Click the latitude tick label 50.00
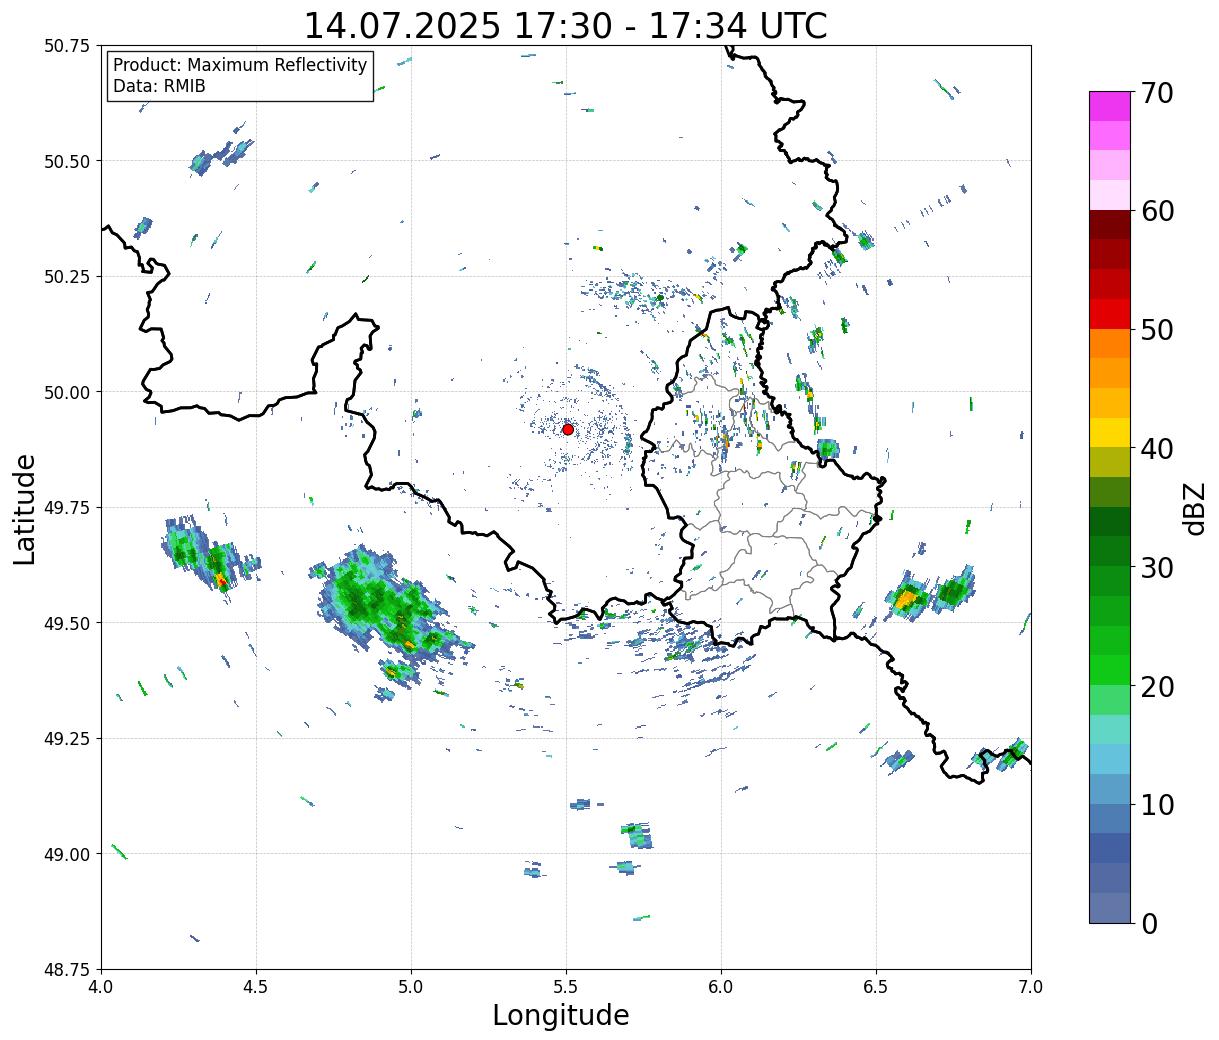 [x=68, y=392]
